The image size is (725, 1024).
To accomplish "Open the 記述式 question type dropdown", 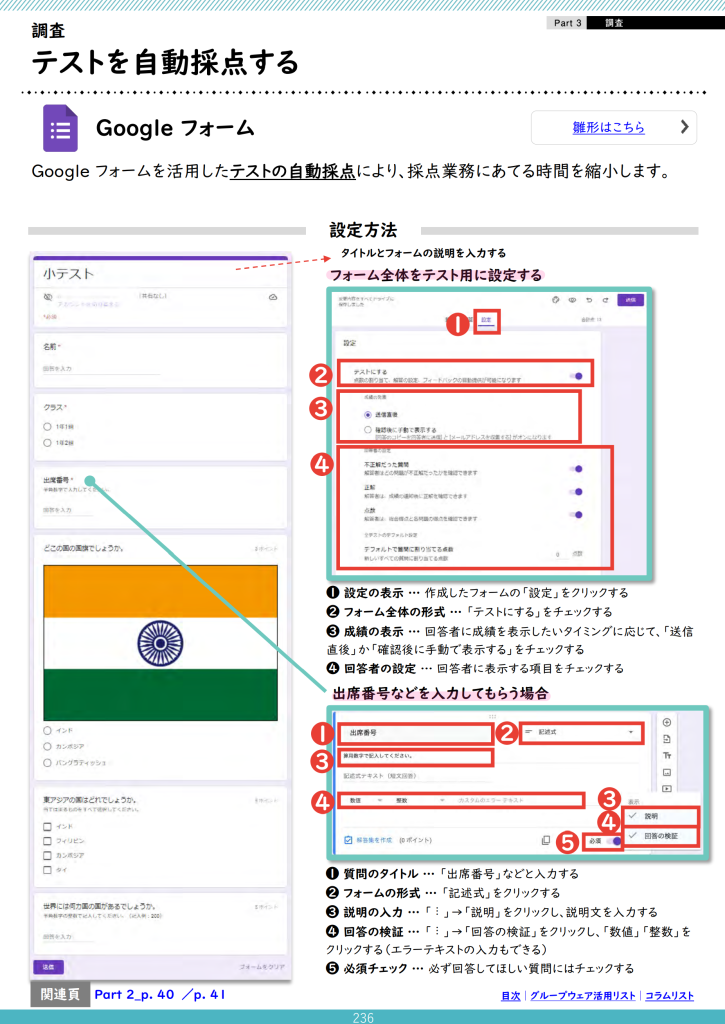I will coord(581,733).
